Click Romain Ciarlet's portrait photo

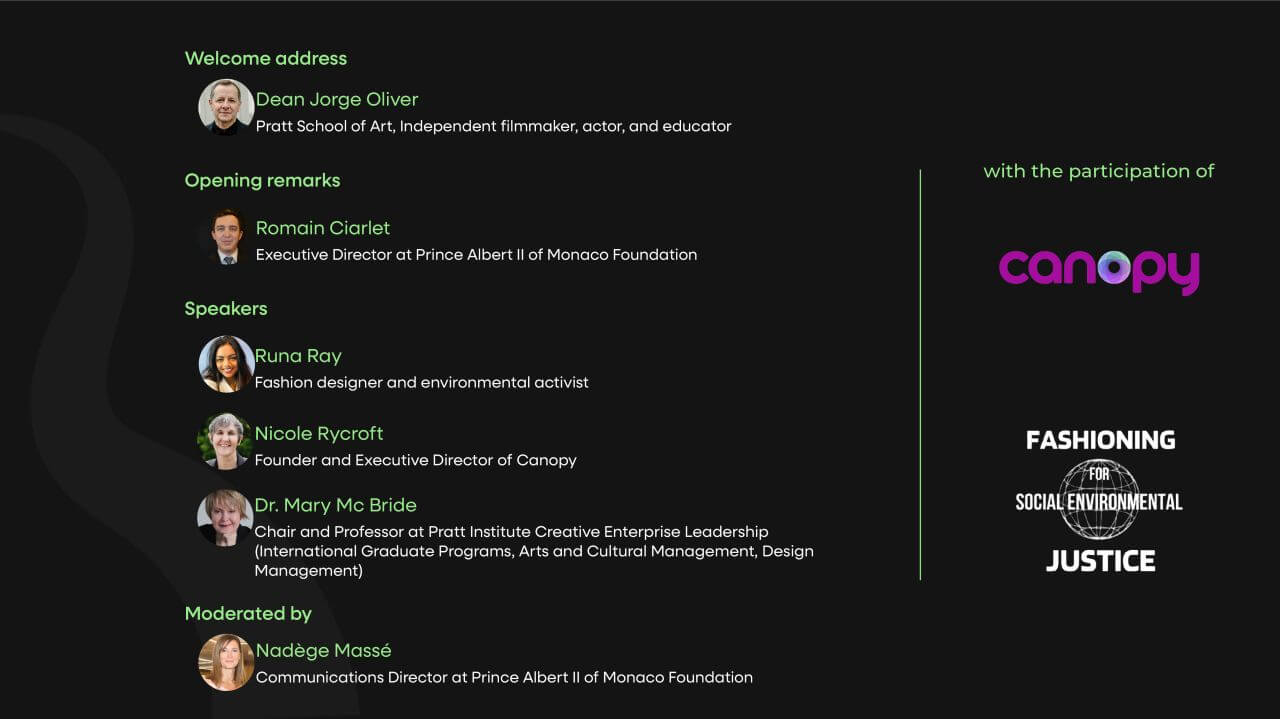point(228,237)
